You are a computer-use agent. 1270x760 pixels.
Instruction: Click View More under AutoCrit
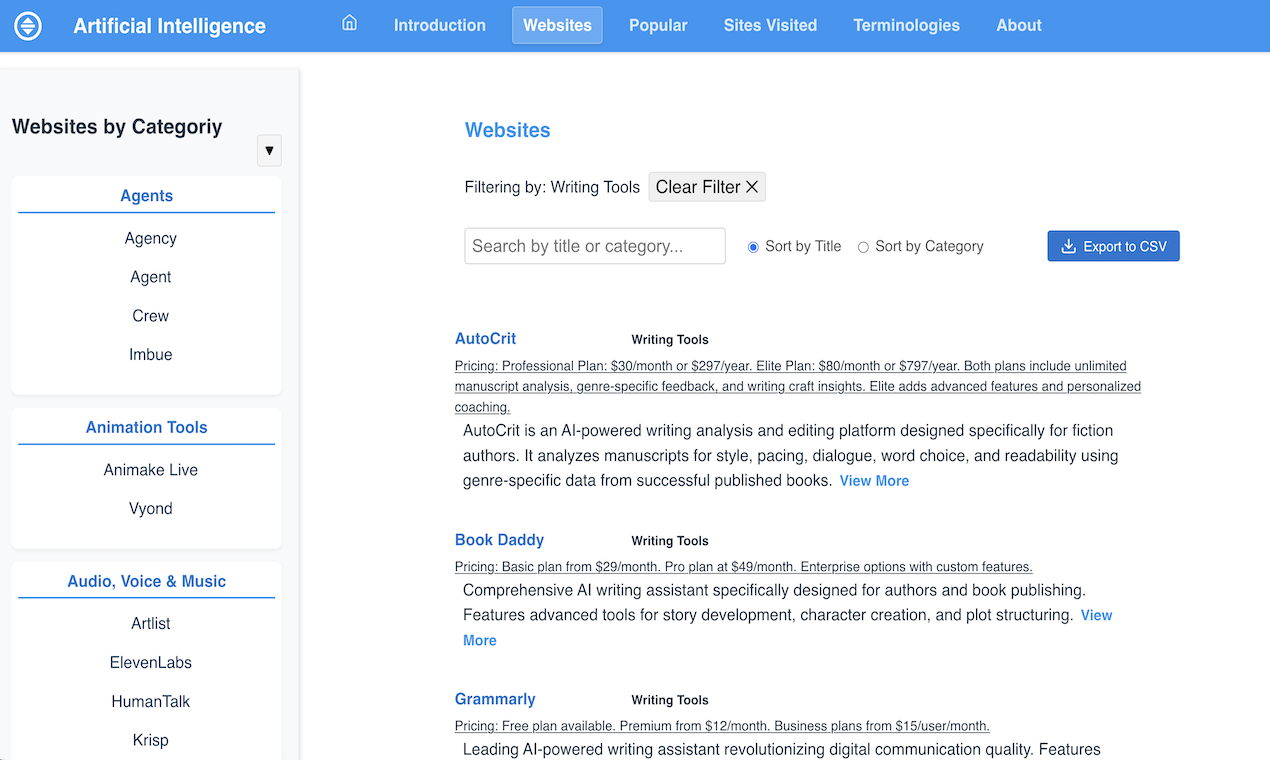click(874, 481)
